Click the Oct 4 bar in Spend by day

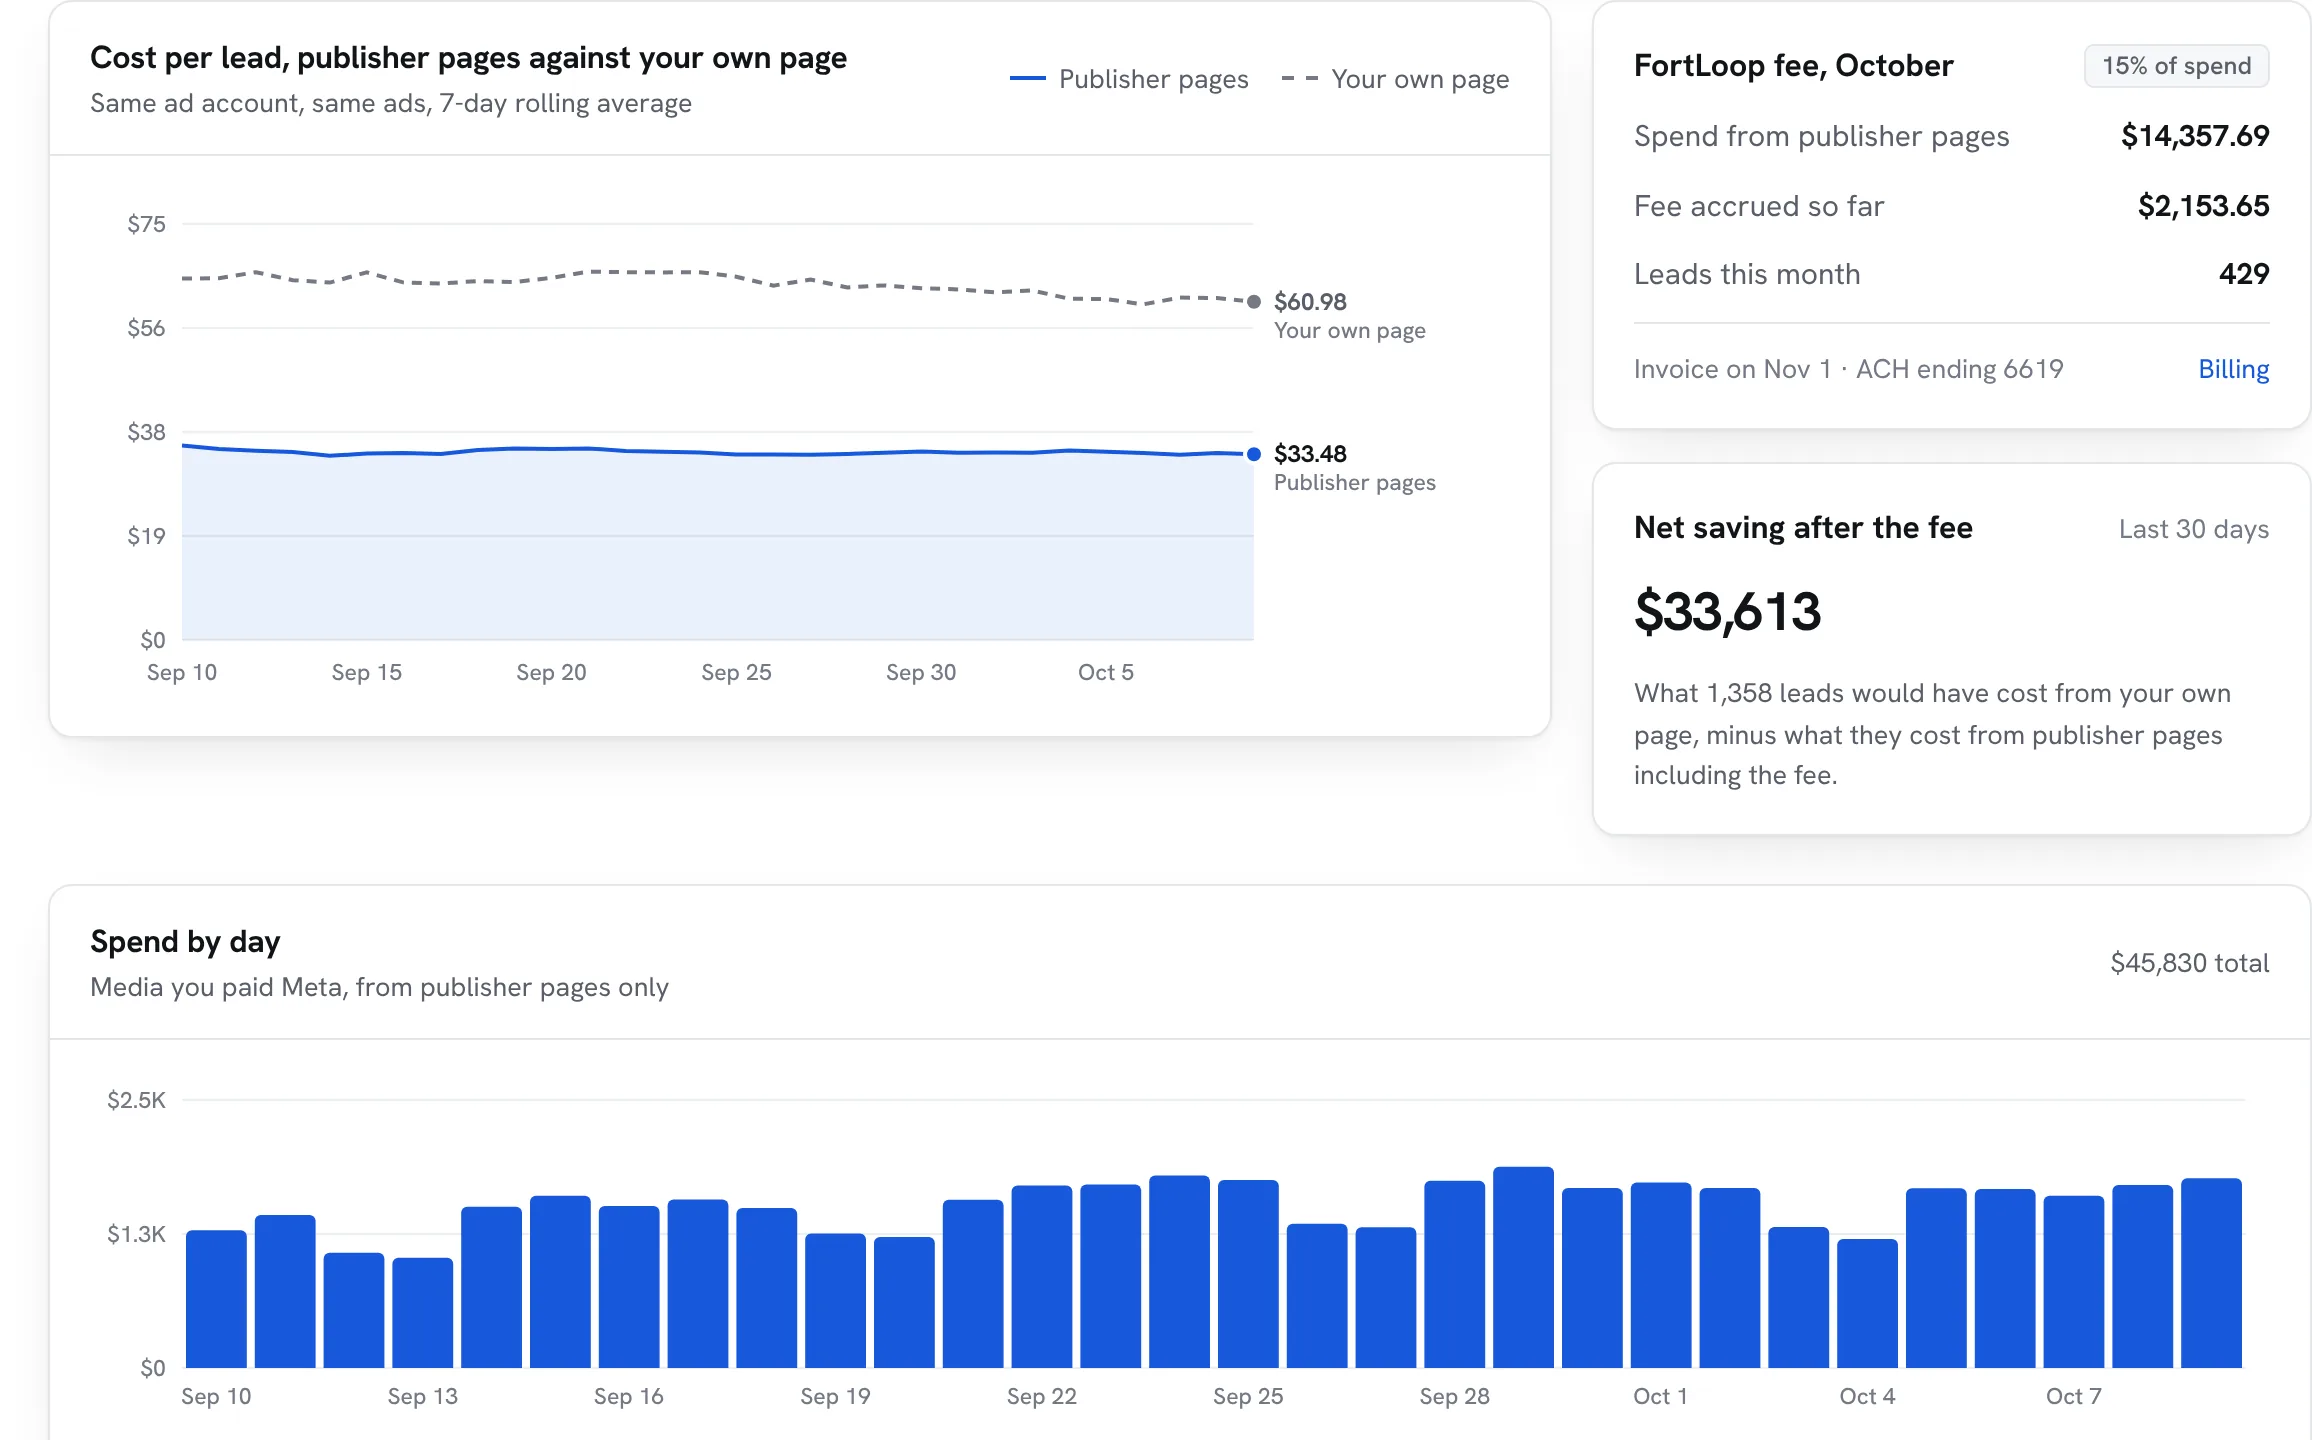pos(1867,1303)
